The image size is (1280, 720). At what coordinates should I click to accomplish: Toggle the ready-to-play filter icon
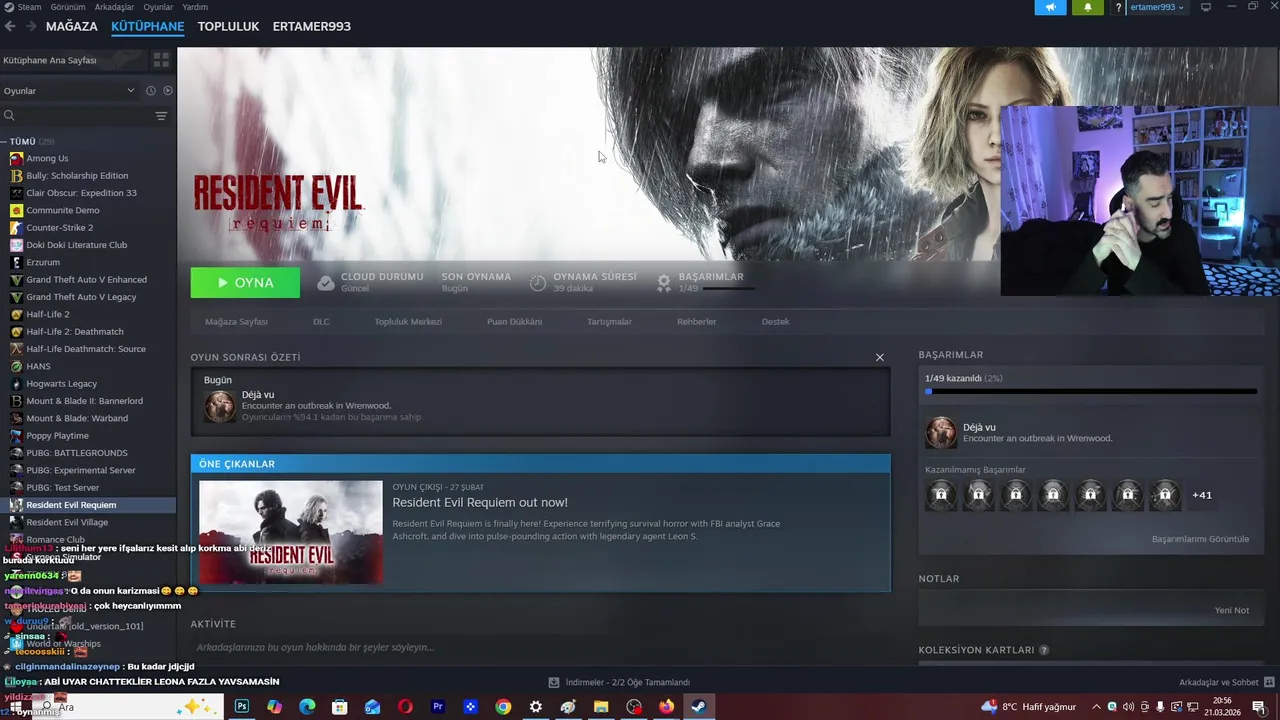pyautogui.click(x=168, y=91)
